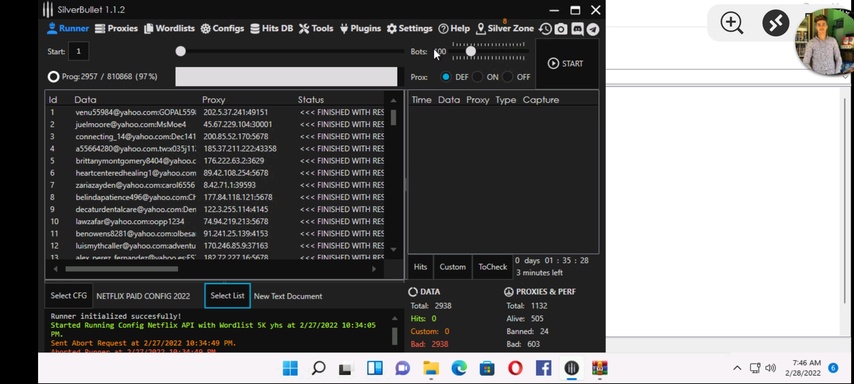This screenshot has width=854, height=384.
Task: Select the ON proxy radio button
Action: [477, 77]
